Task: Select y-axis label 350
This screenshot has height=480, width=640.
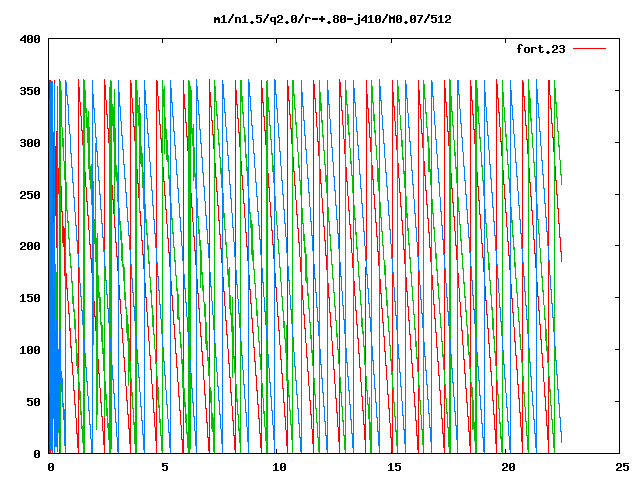Action: (x=30, y=91)
